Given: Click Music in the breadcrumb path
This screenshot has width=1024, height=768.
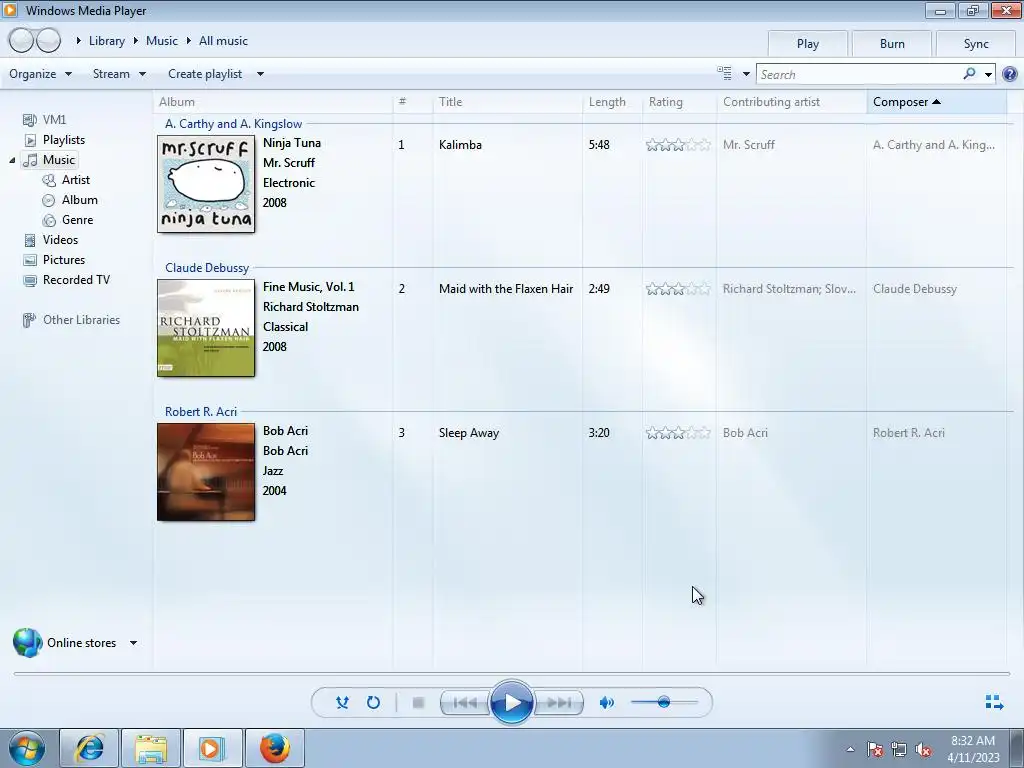Looking at the screenshot, I should [x=161, y=40].
